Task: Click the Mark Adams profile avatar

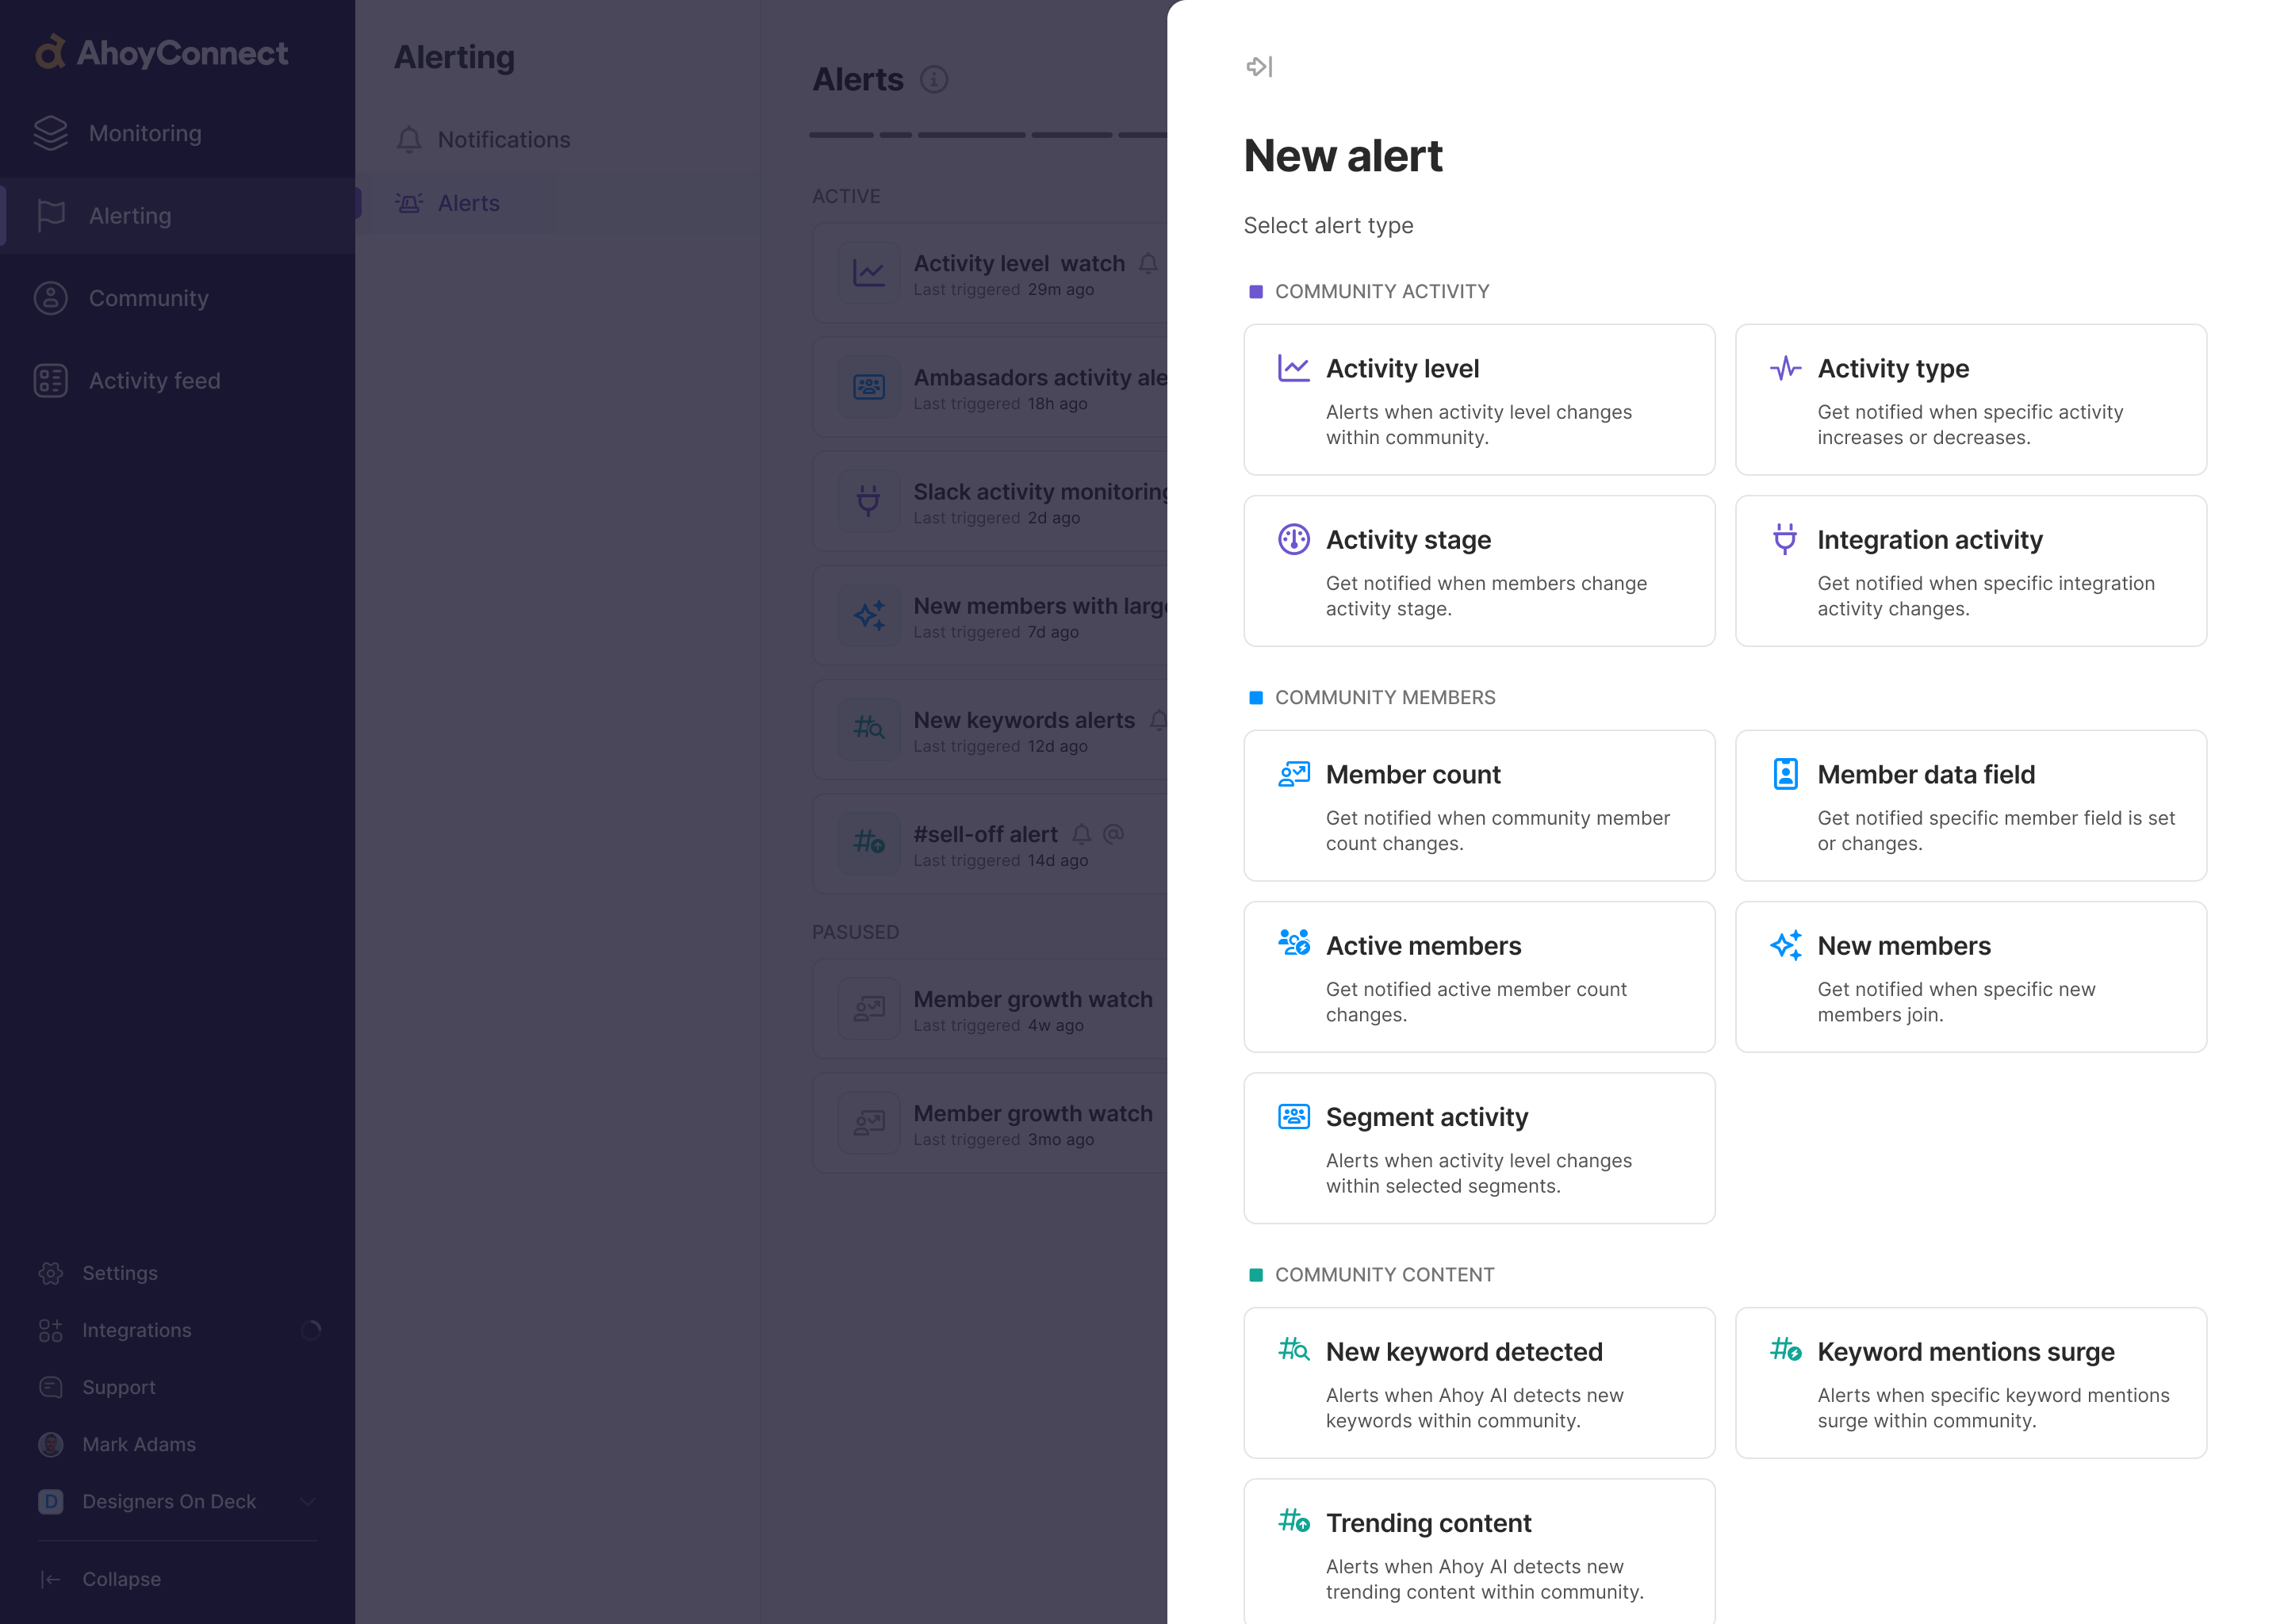Action: pyautogui.click(x=51, y=1444)
